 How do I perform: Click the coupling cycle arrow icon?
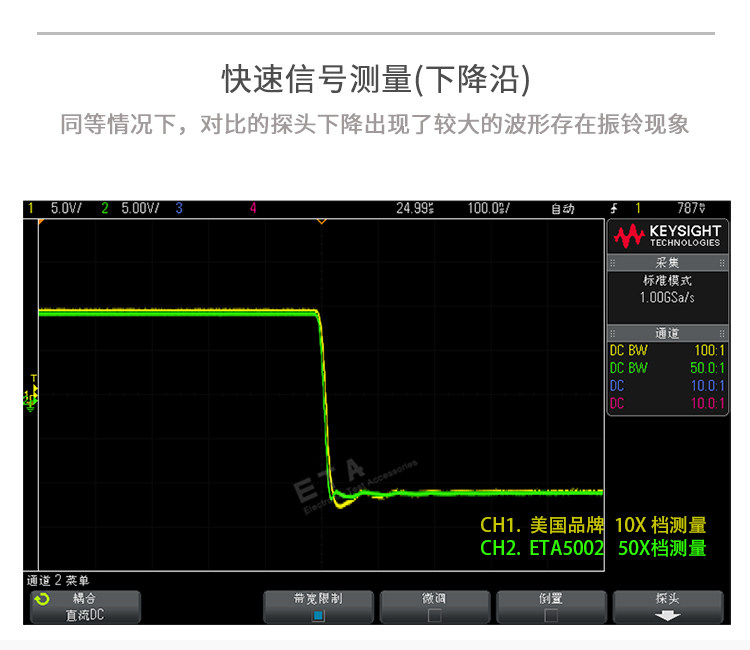tap(42, 599)
